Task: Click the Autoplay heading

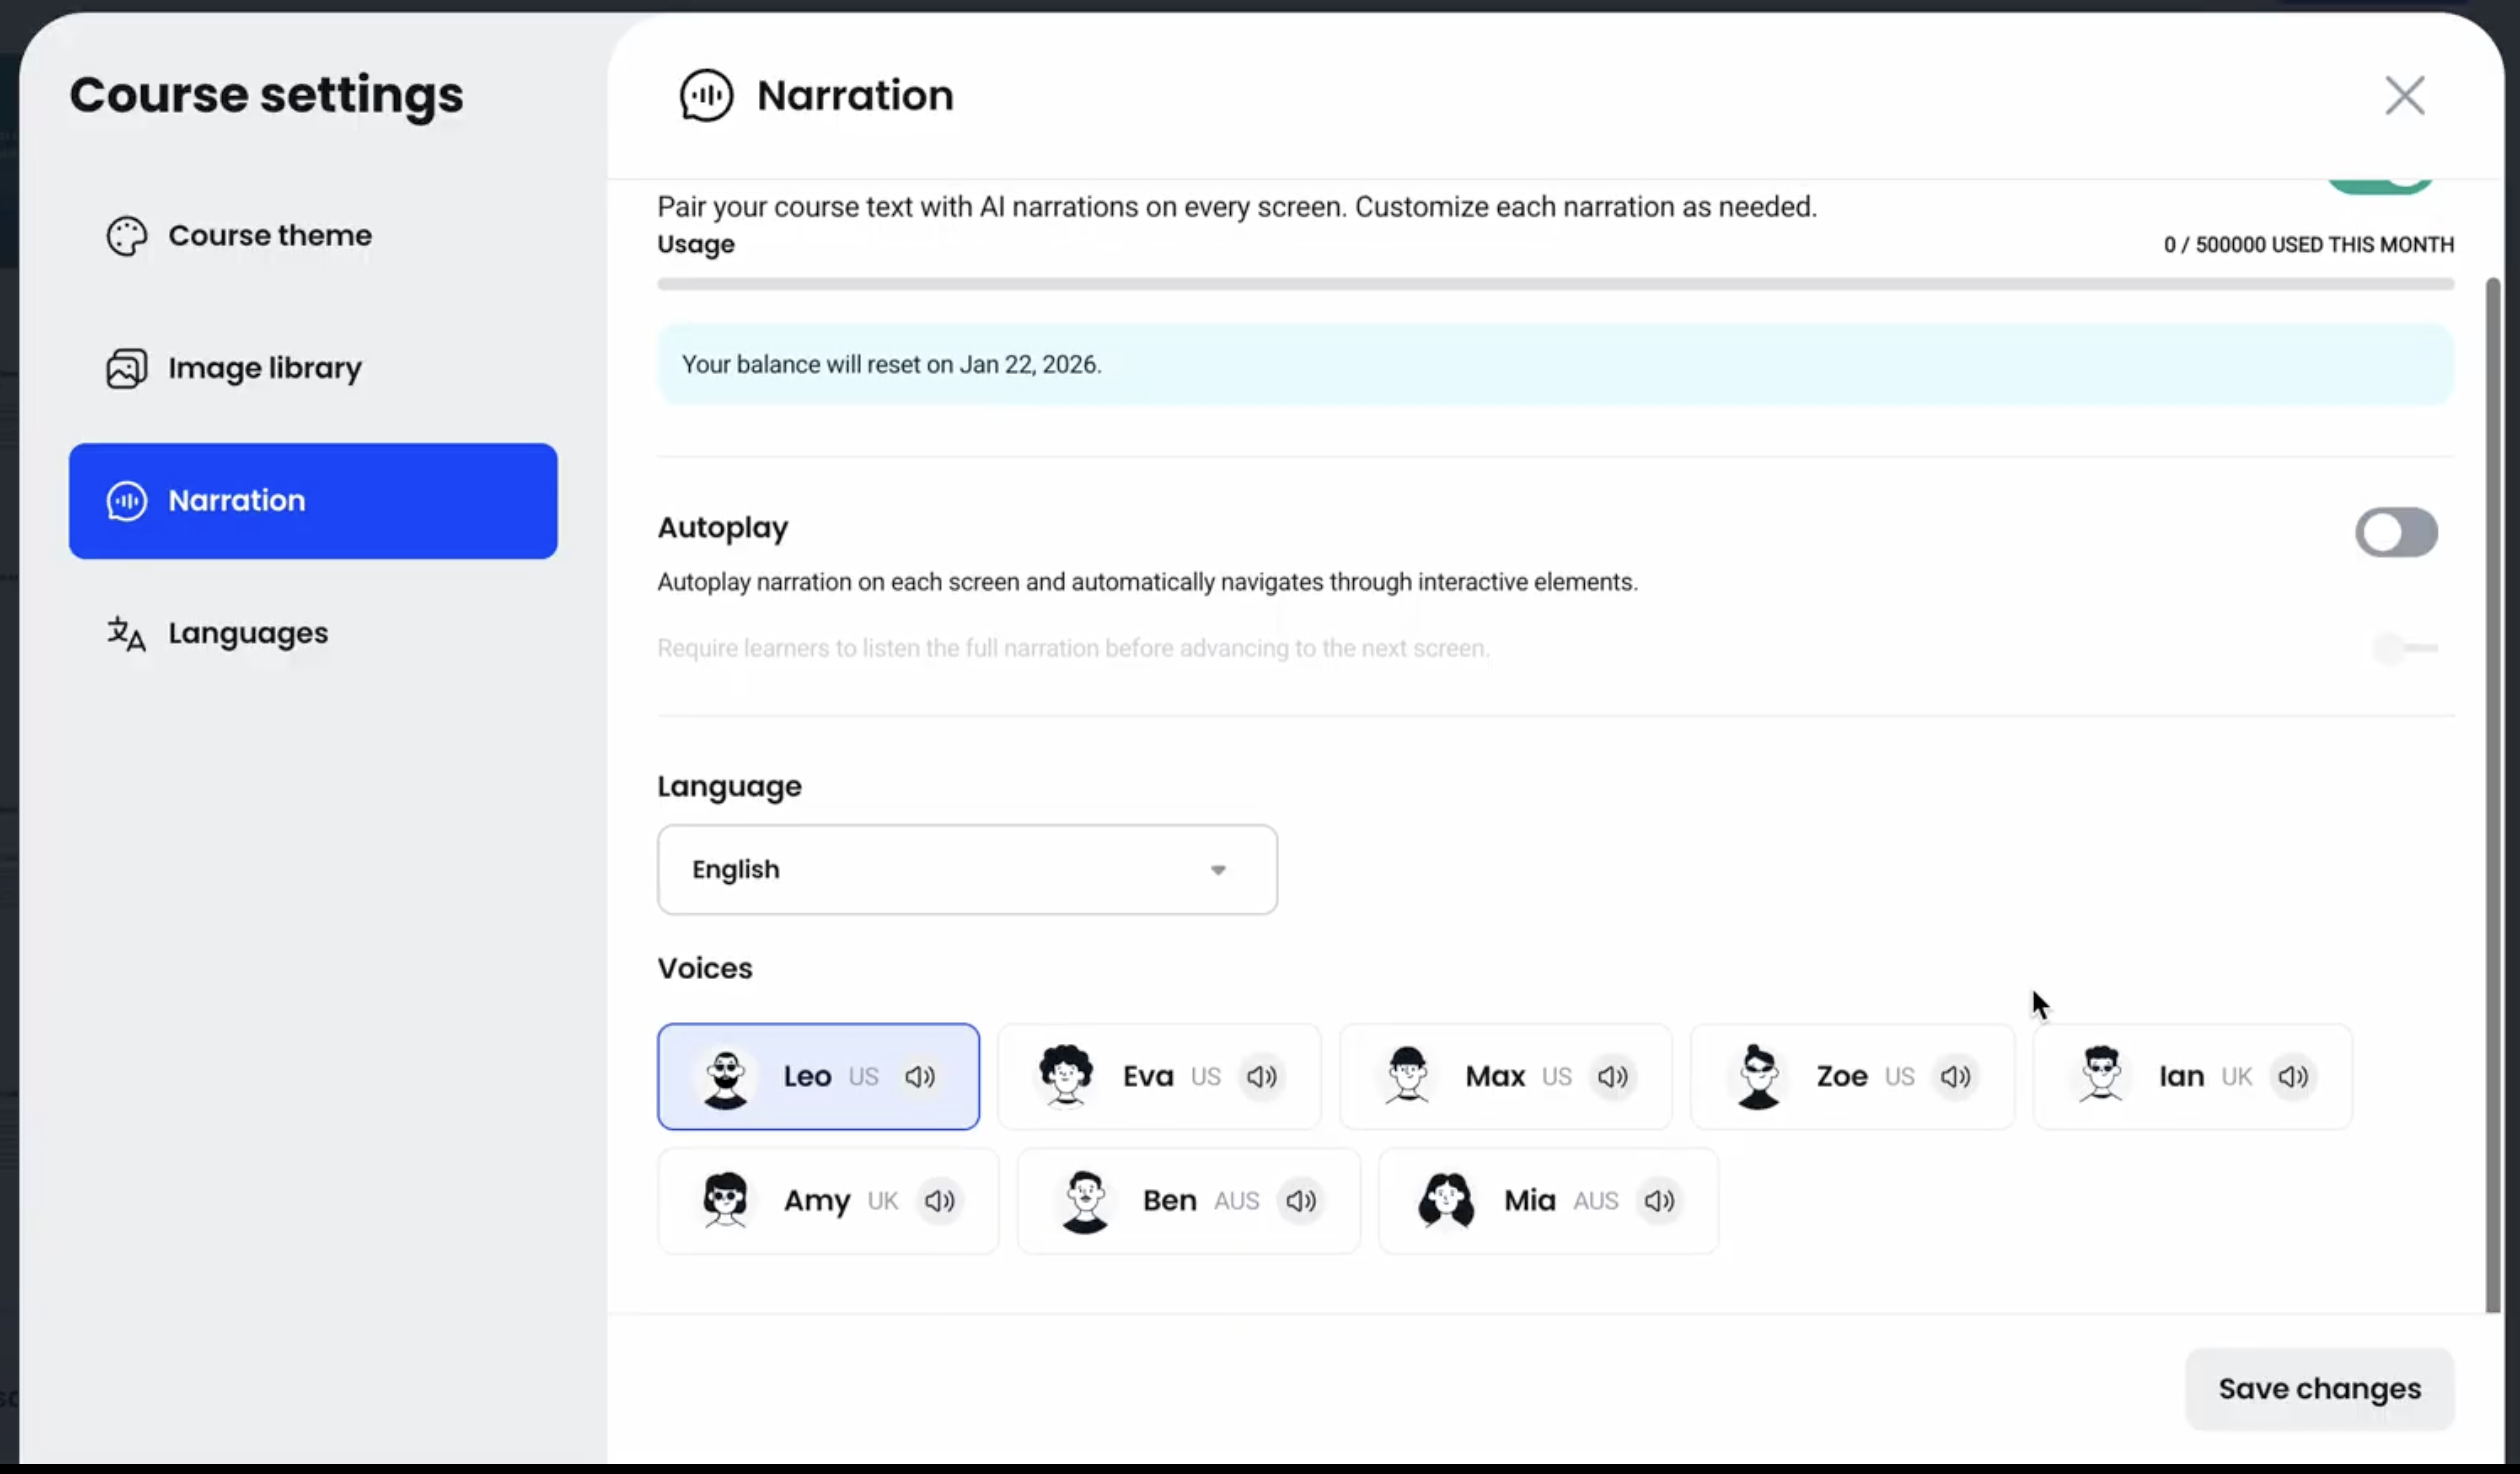Action: pos(723,527)
